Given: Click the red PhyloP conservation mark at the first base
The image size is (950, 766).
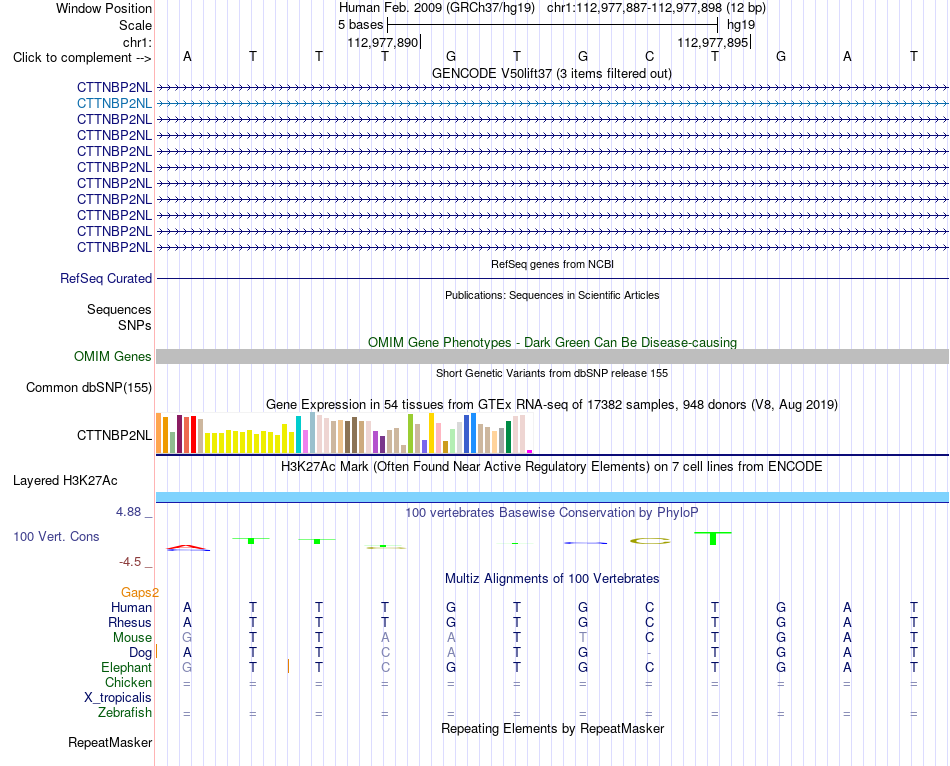Looking at the screenshot, I should pos(188,547).
